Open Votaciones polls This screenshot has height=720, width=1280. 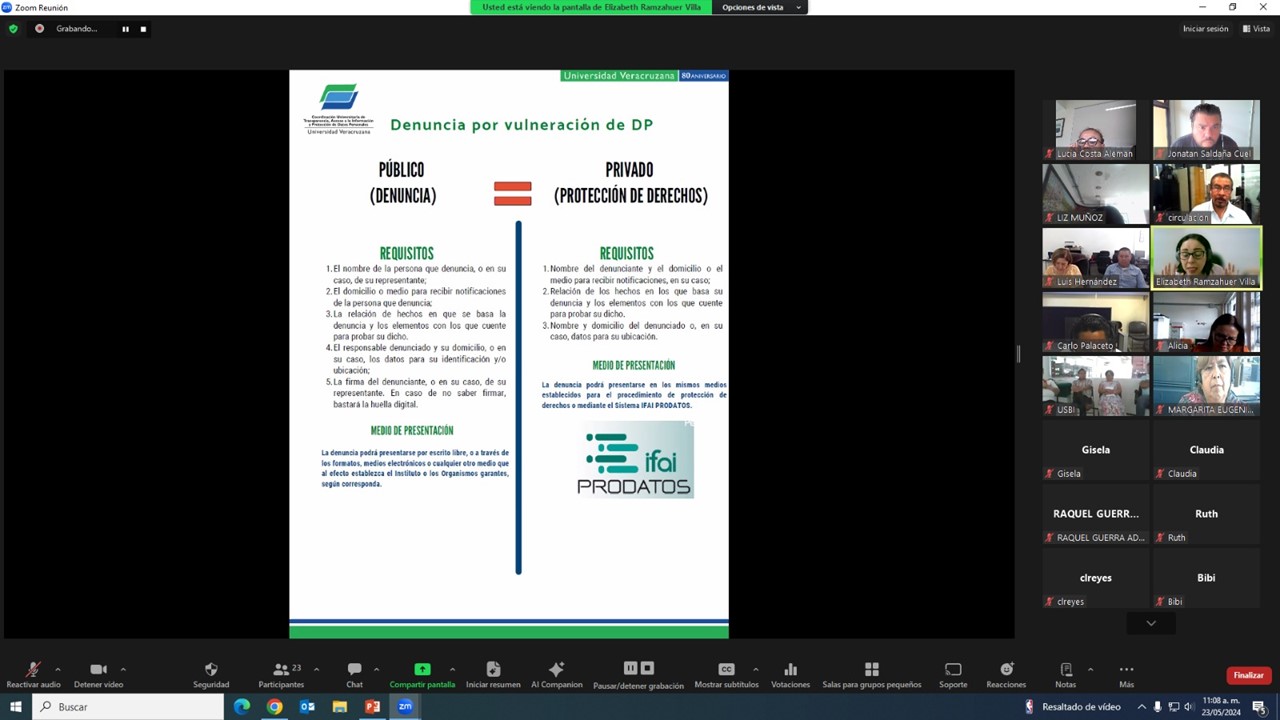(x=790, y=670)
